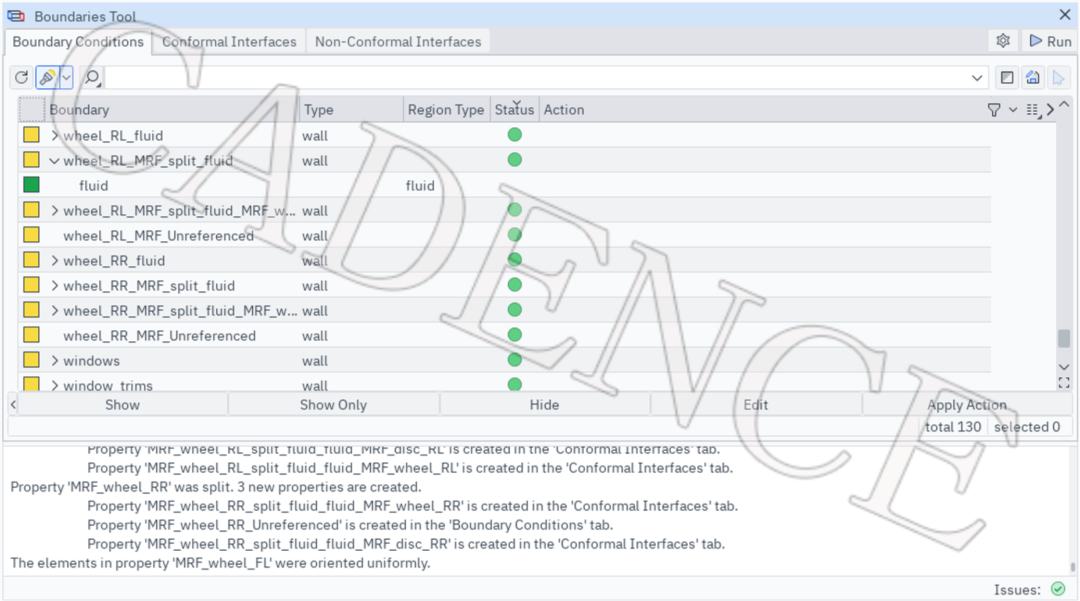Screen dimensions: 1080x601
Task: Click the up caret above scrollbar
Action: (x=1064, y=105)
